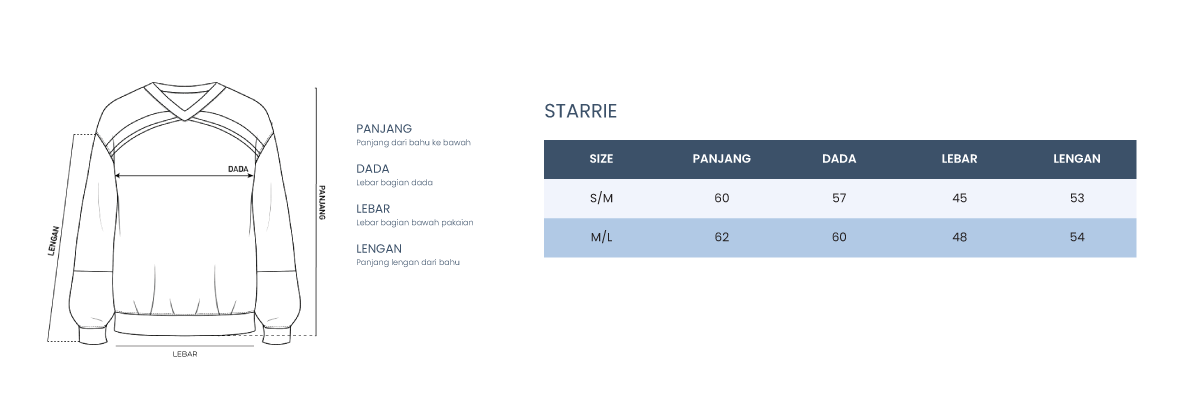Click 'Lebar bagian bawah pakaian' description
The width and height of the screenshot is (1200, 400).
pyautogui.click(x=414, y=223)
